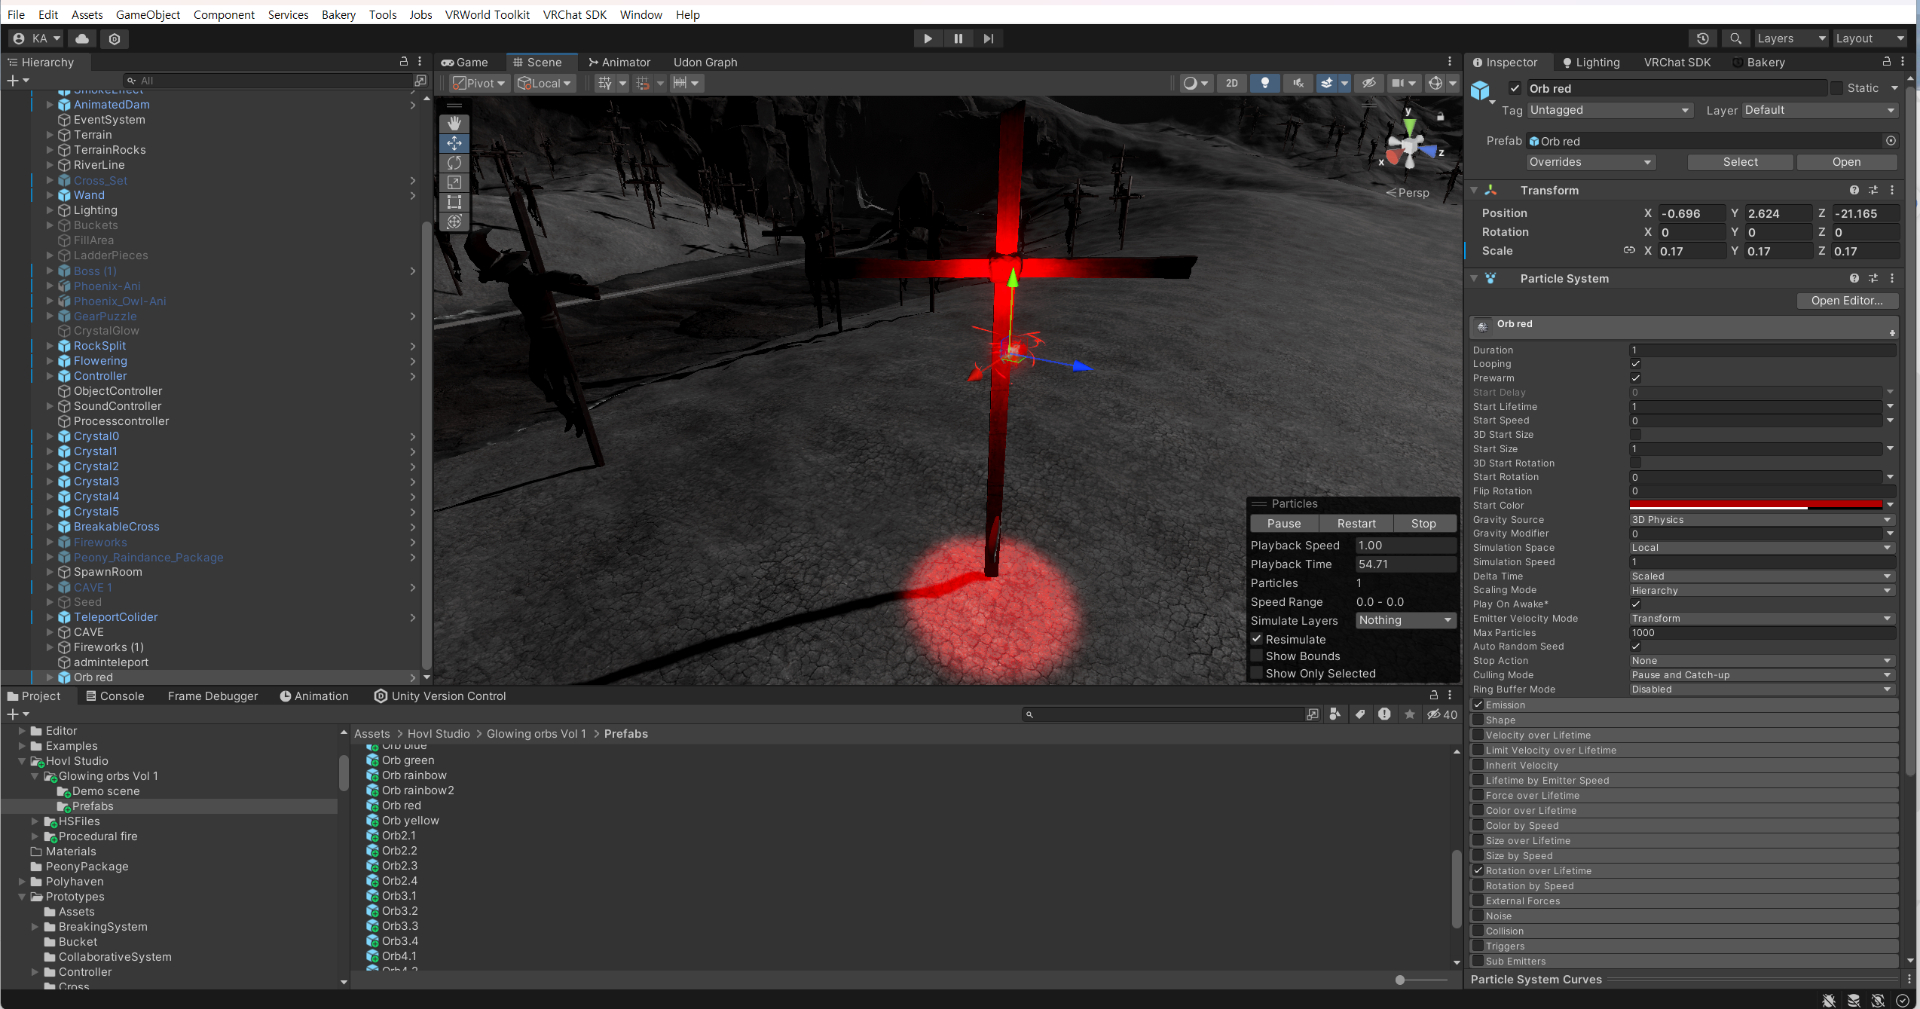Image resolution: width=1920 pixels, height=1009 pixels.
Task: Enable the Noise module checkbox
Action: pos(1478,916)
